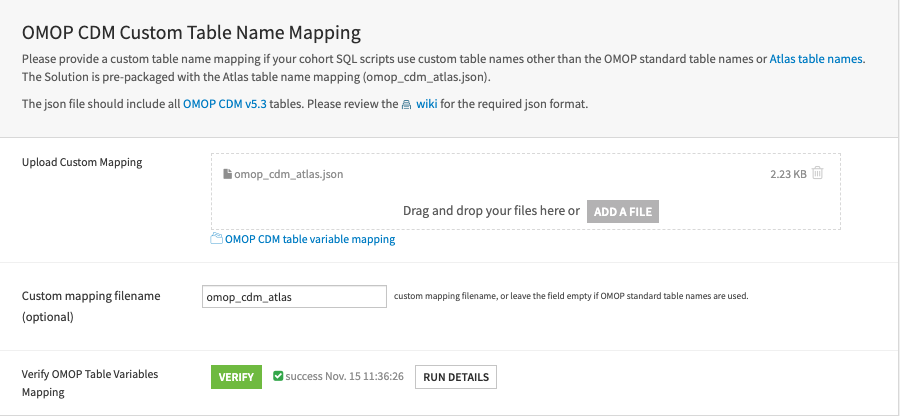Open the OMOP CDM v5.3 link

224,104
